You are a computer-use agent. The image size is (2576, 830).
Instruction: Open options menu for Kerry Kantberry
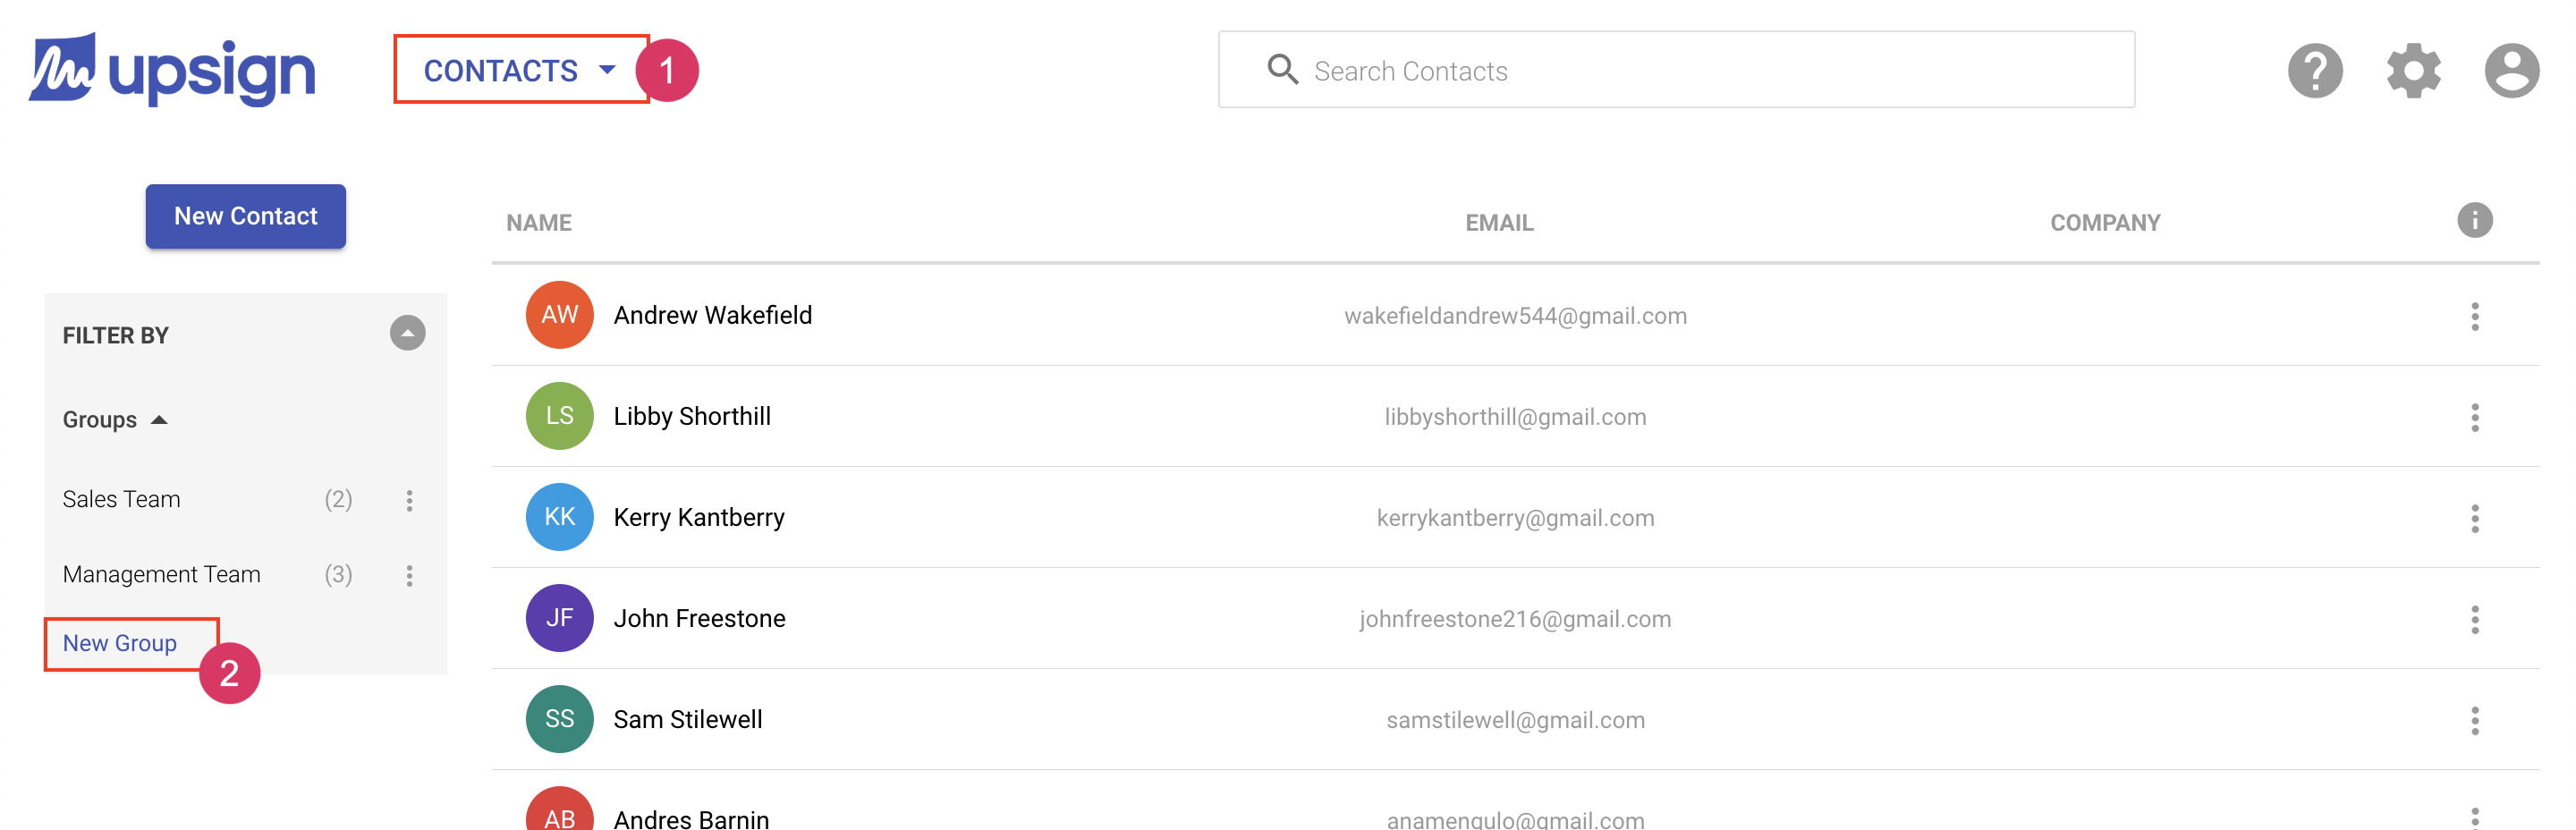[x=2475, y=518]
